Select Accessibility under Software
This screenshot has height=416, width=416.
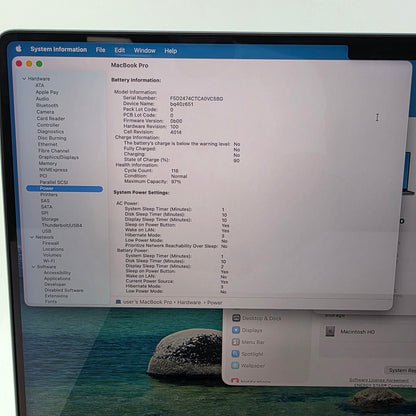[x=57, y=273]
